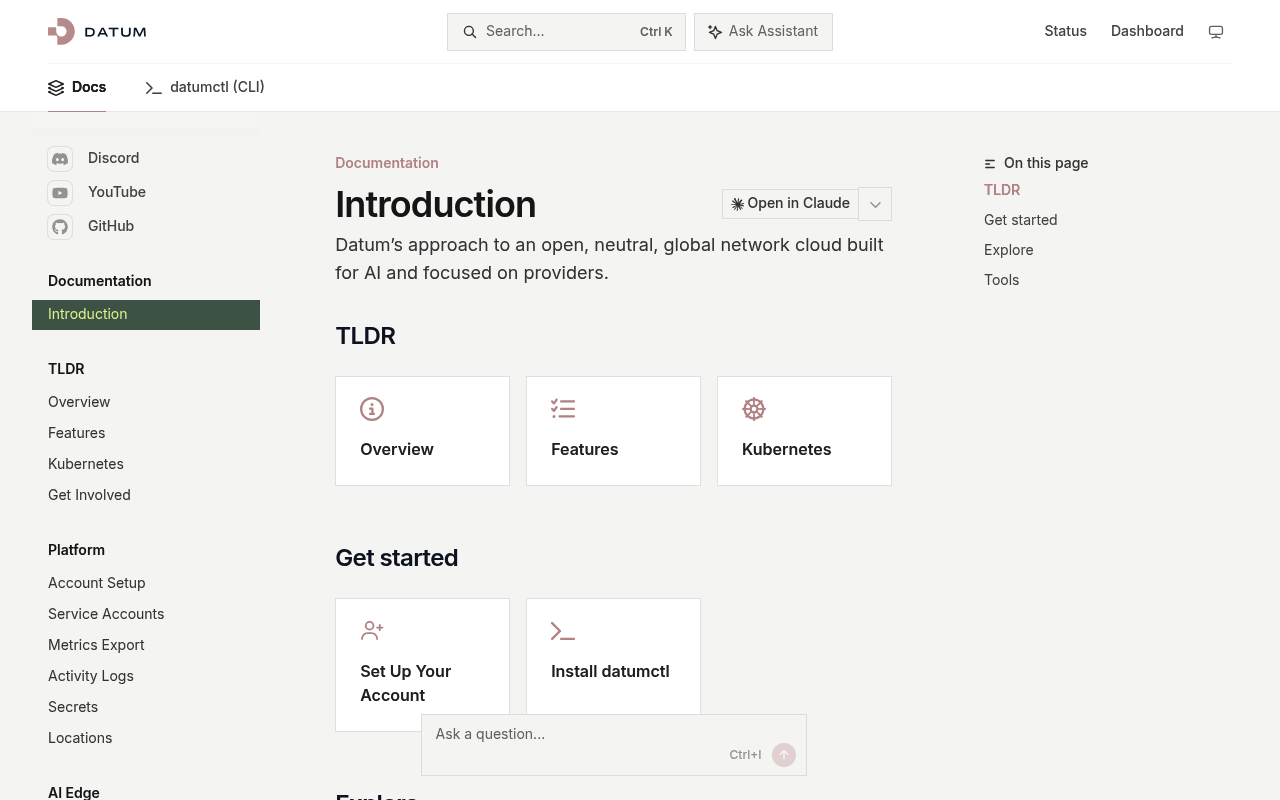Expand the dropdown next to Open in Claude
The width and height of the screenshot is (1280, 800).
tap(875, 204)
